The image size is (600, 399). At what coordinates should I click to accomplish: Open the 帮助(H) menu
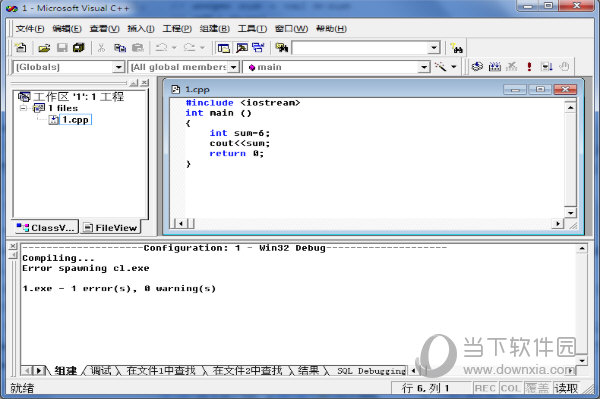331,29
